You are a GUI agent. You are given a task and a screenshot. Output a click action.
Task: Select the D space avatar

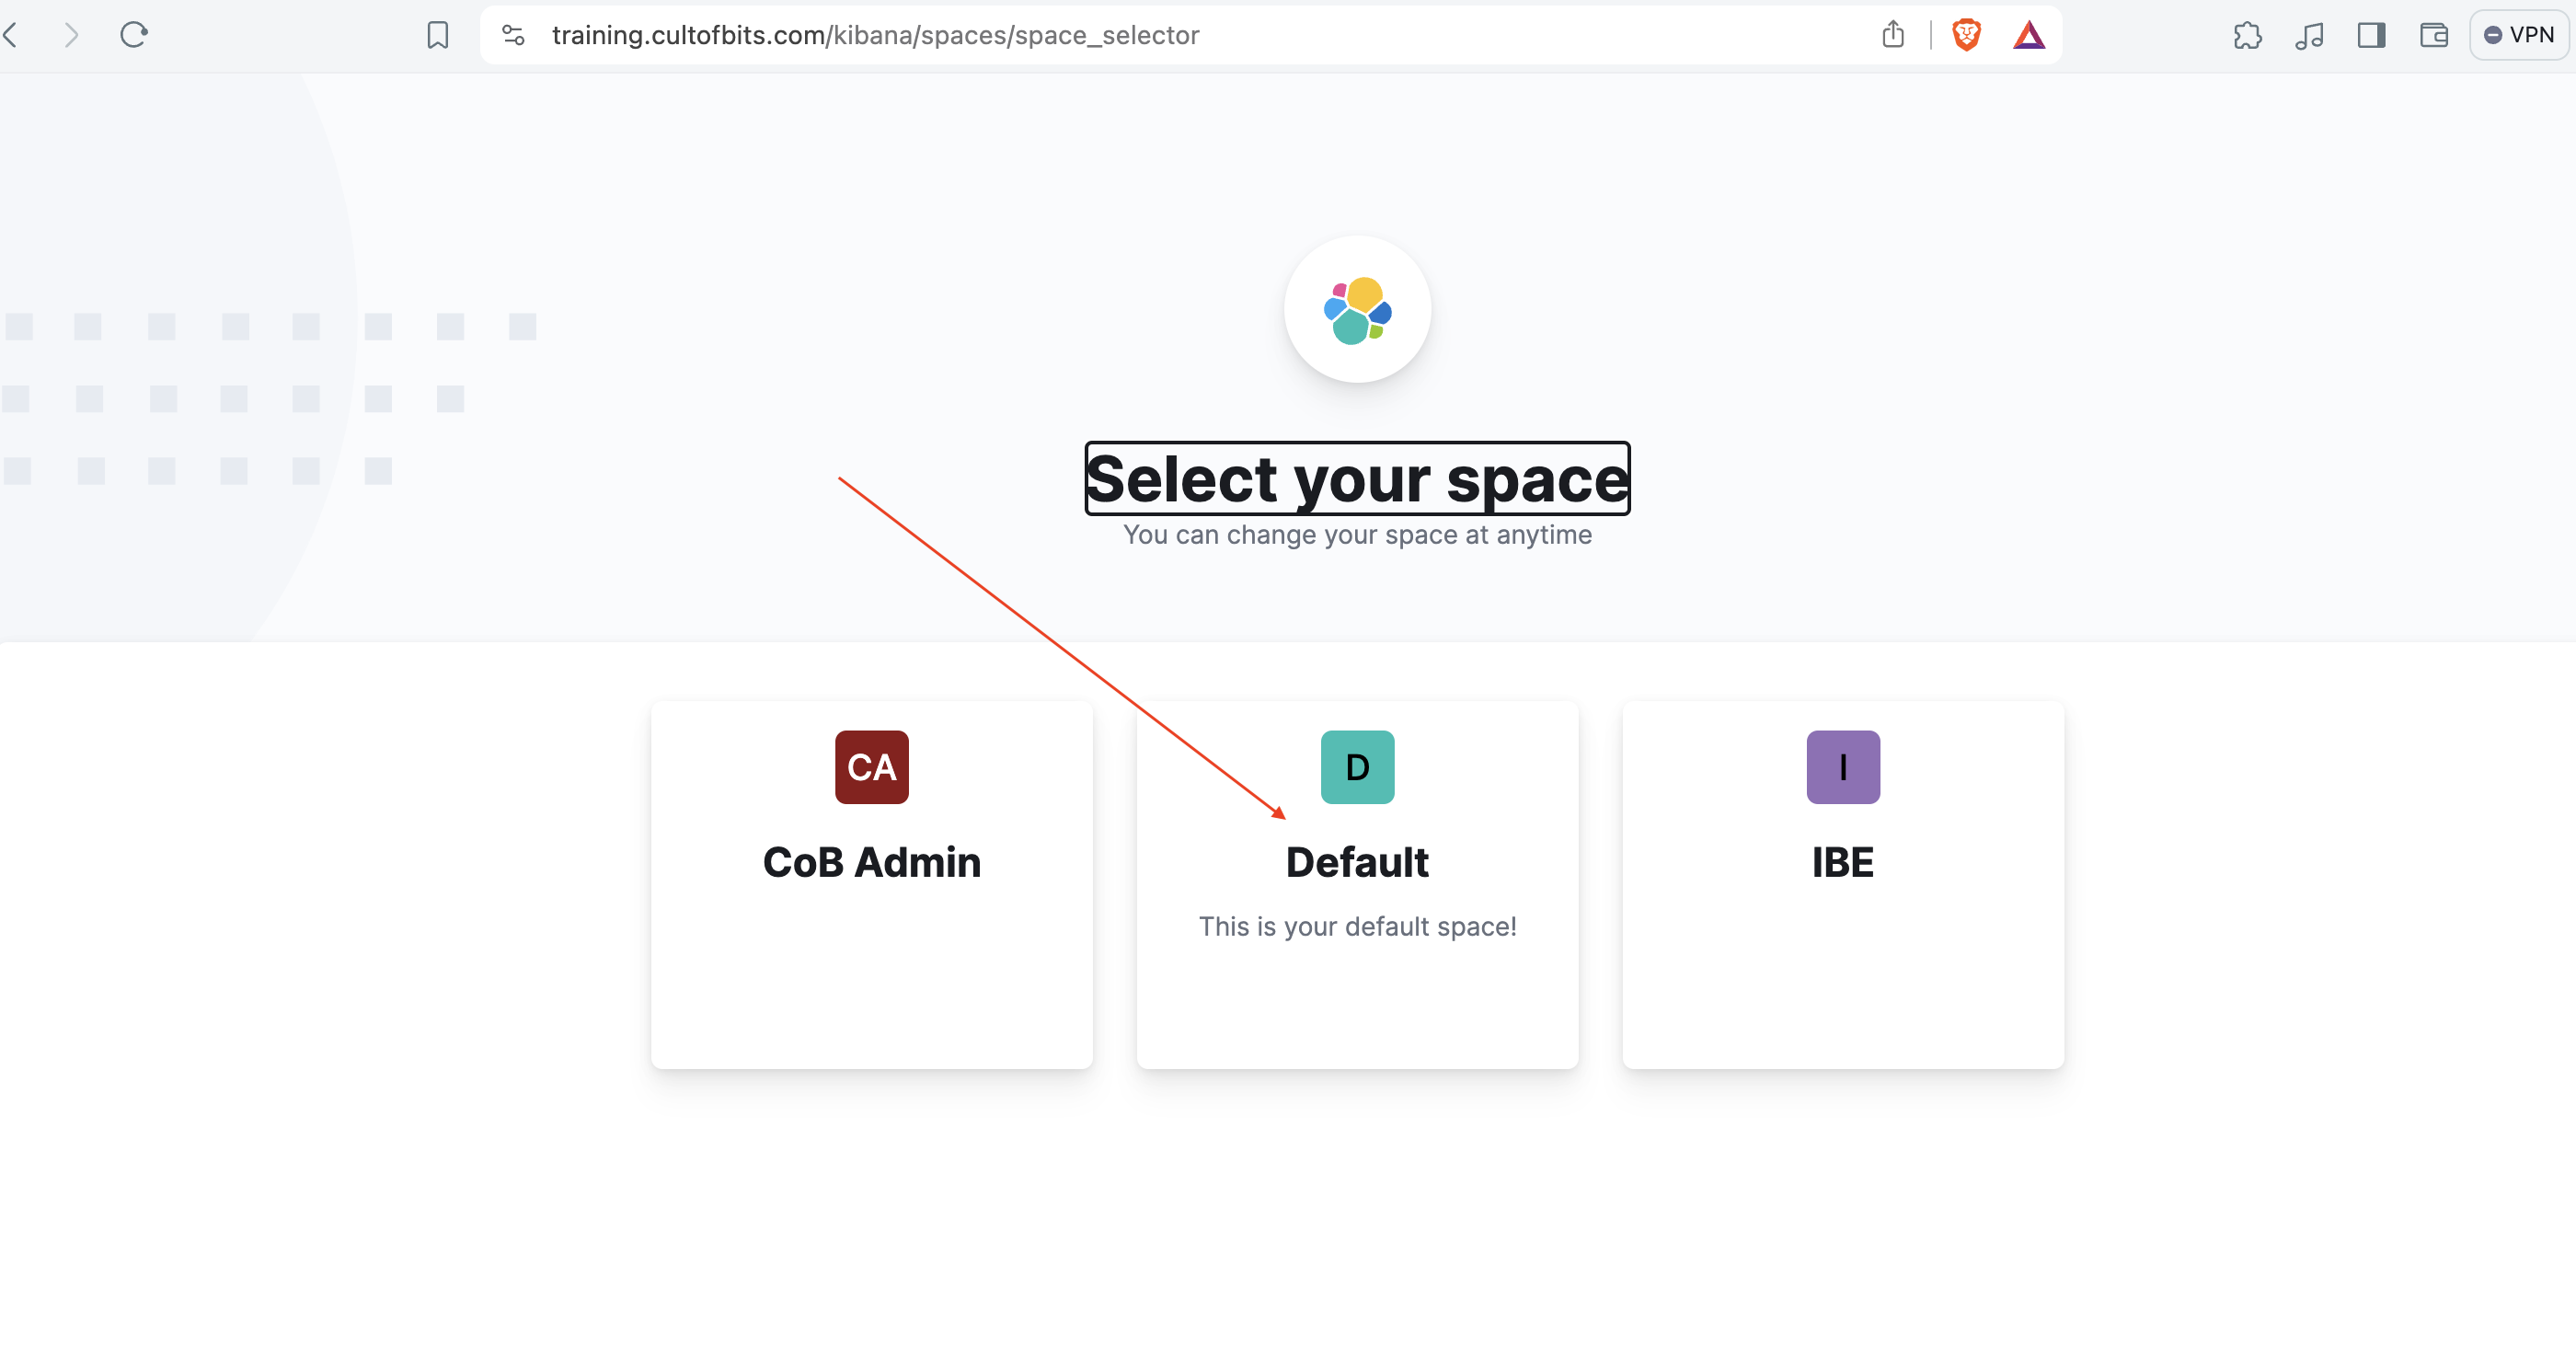(x=1357, y=767)
